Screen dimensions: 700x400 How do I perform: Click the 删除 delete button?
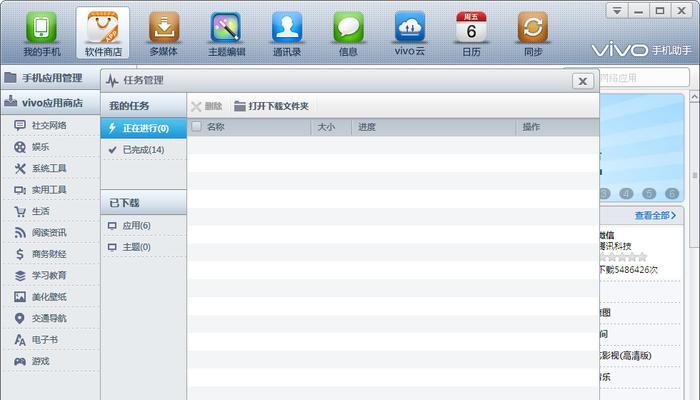[x=206, y=106]
